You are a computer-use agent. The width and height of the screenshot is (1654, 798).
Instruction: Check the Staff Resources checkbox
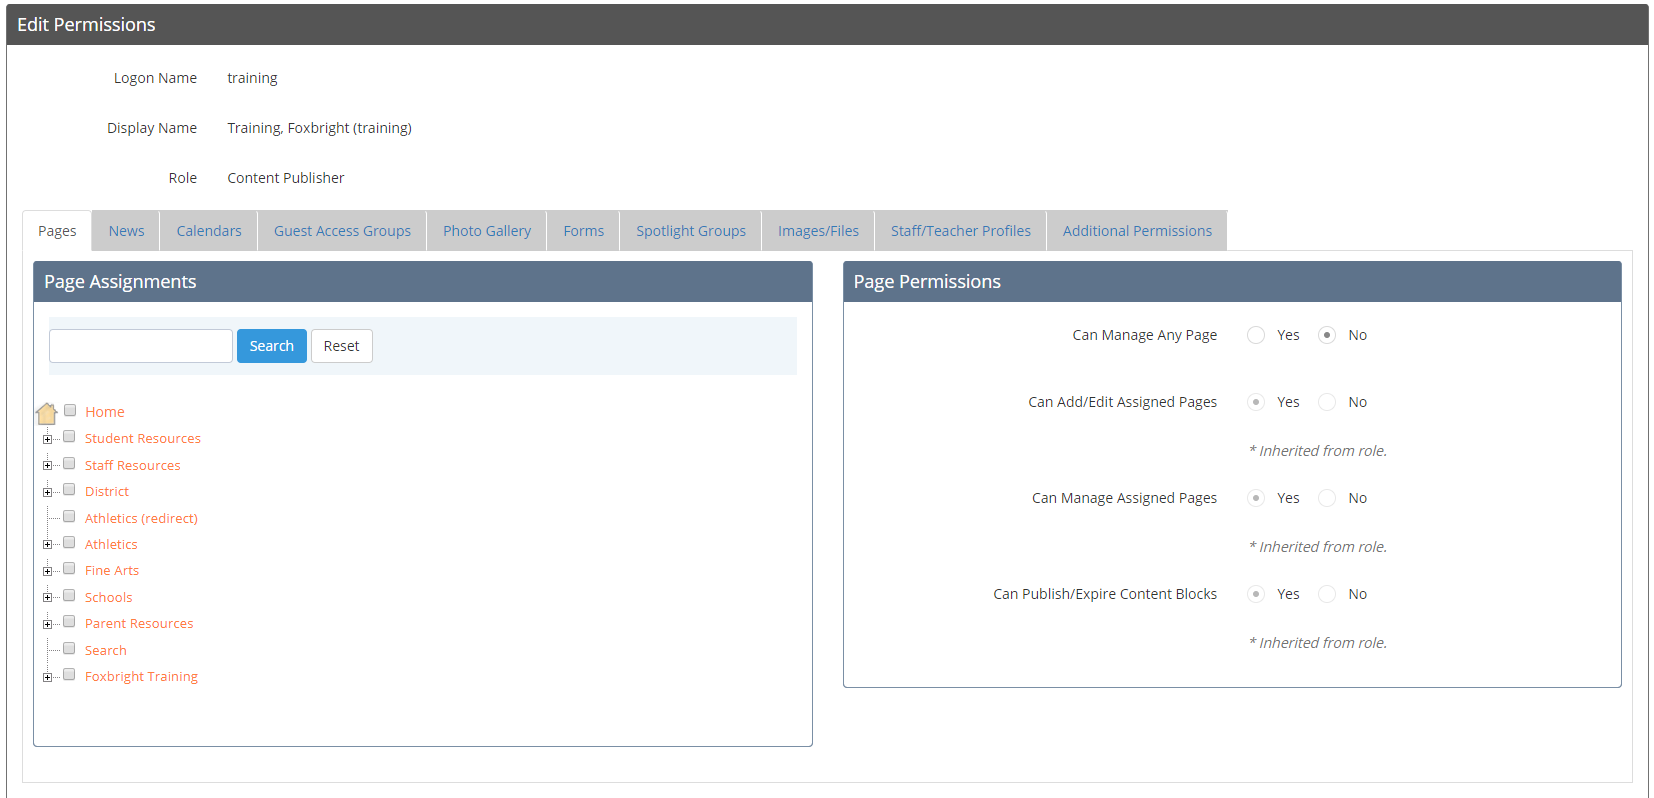click(x=69, y=463)
